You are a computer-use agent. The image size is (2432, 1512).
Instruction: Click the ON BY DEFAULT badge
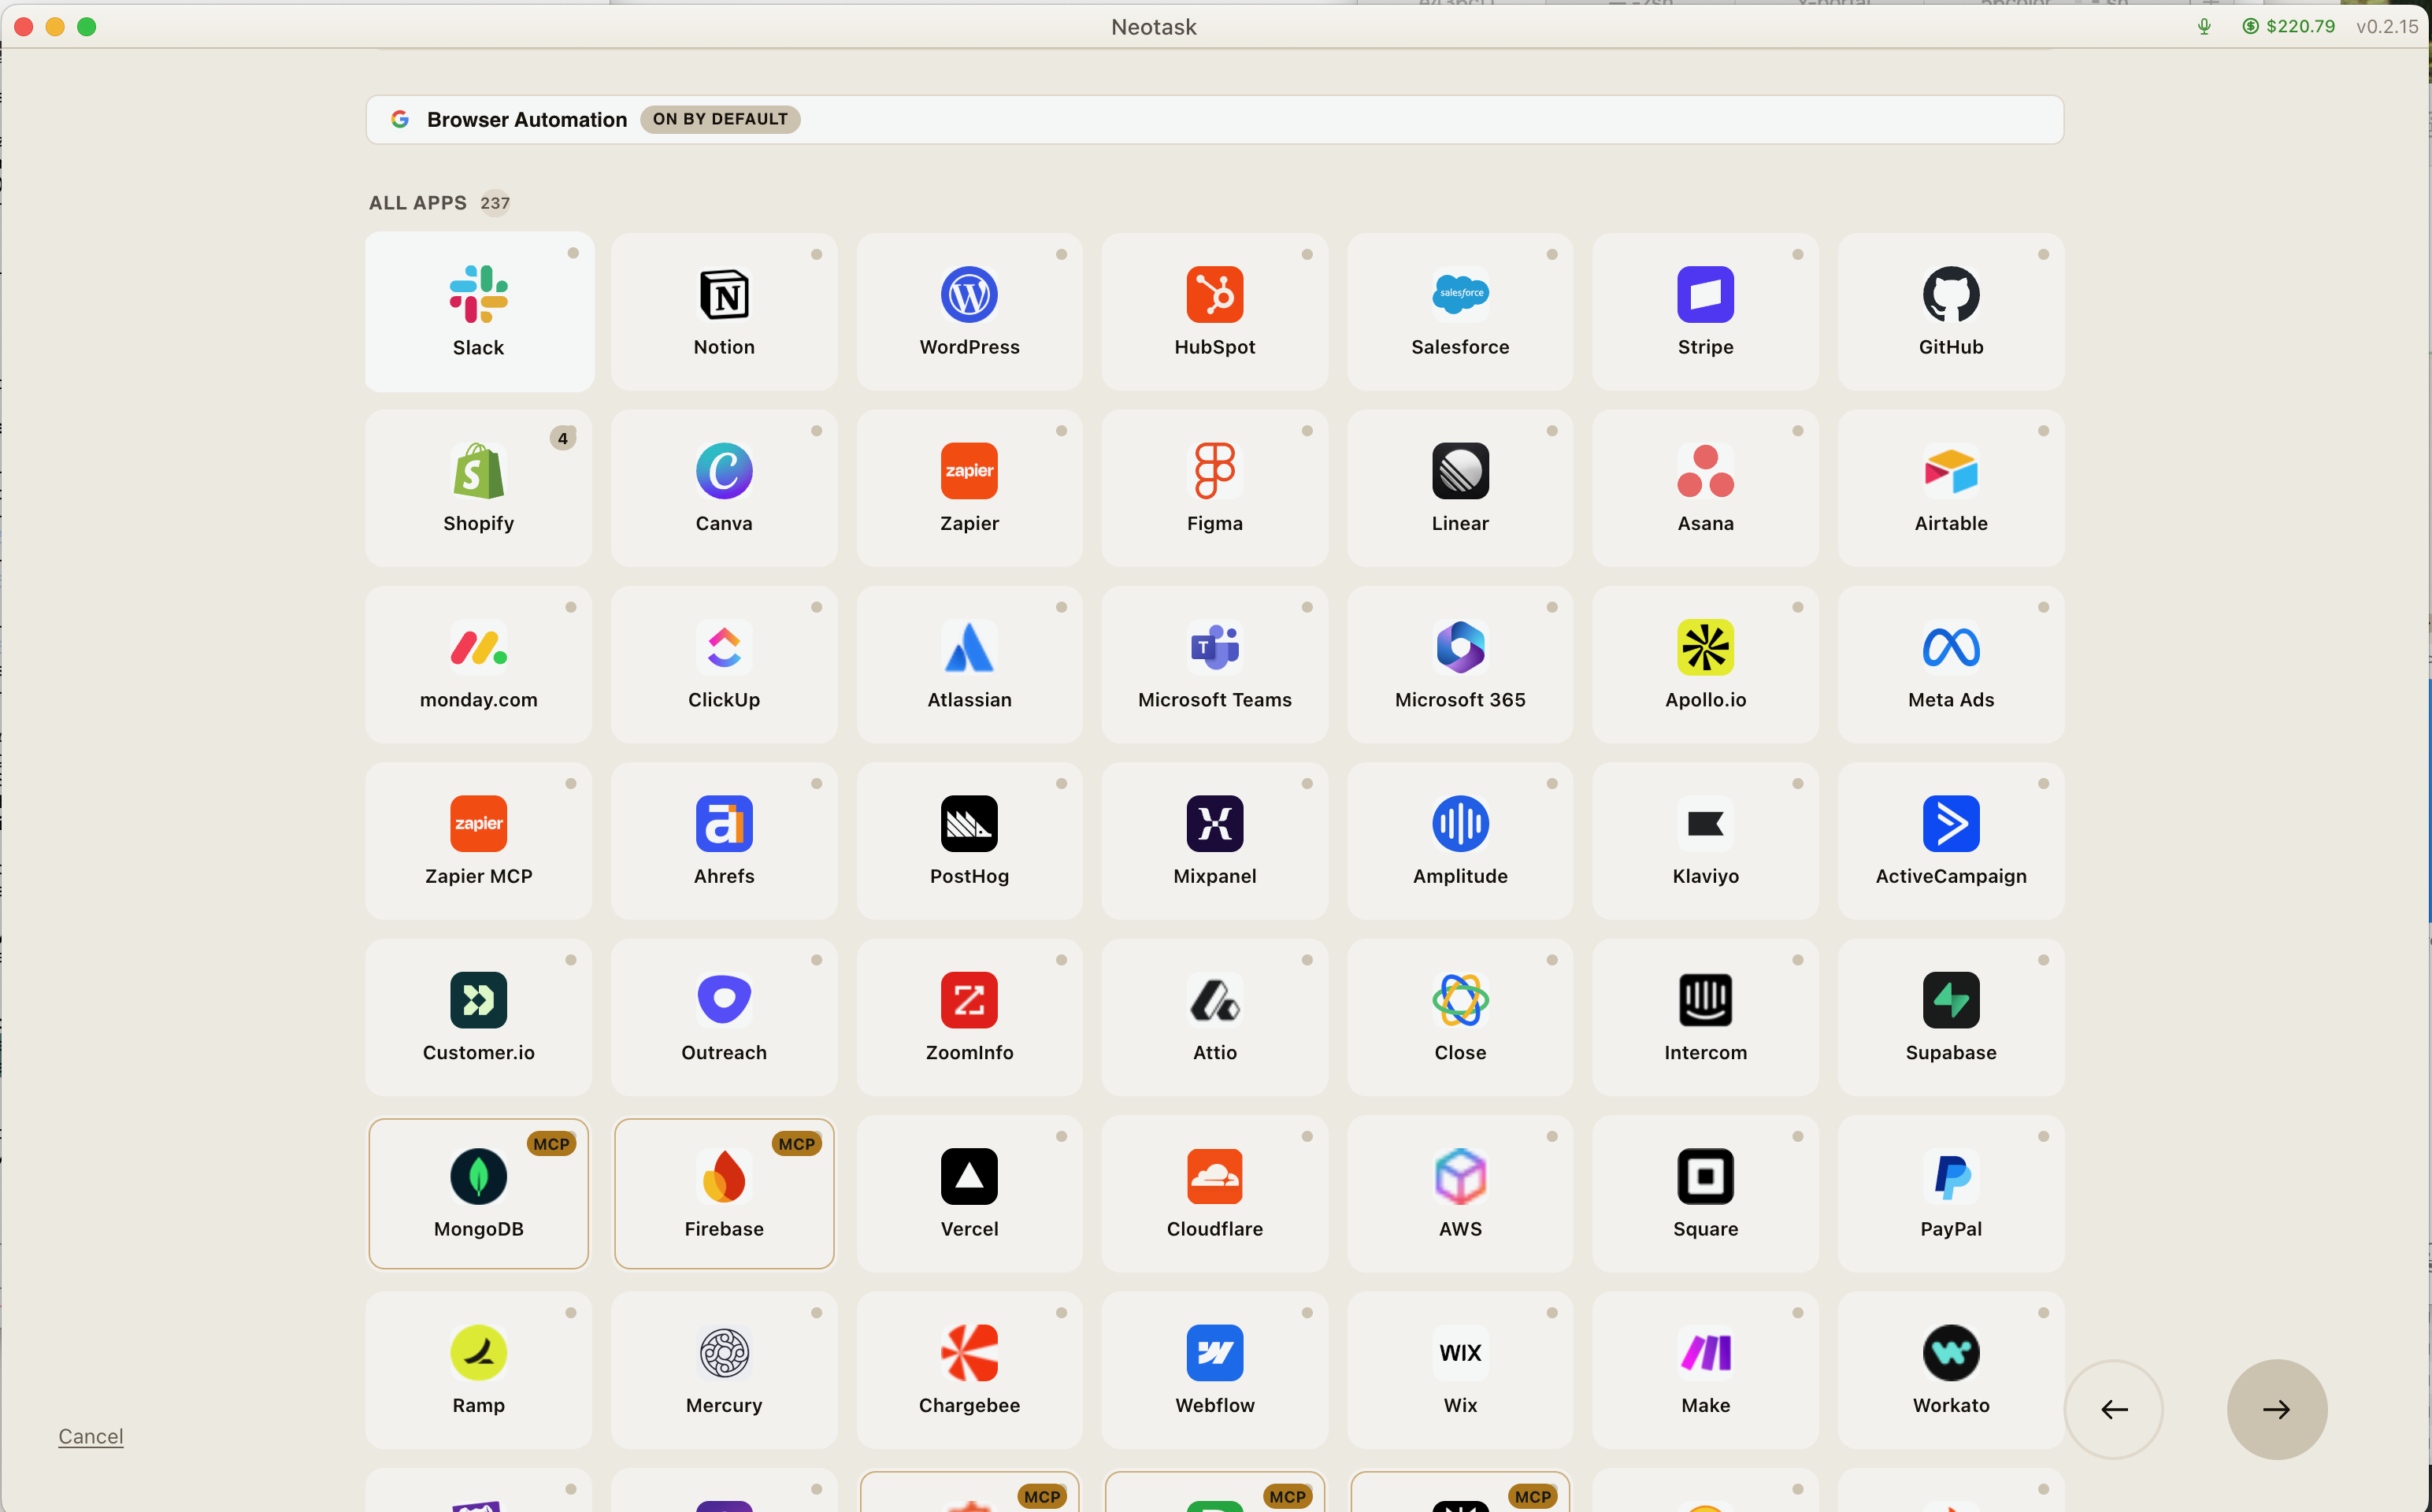tap(720, 119)
